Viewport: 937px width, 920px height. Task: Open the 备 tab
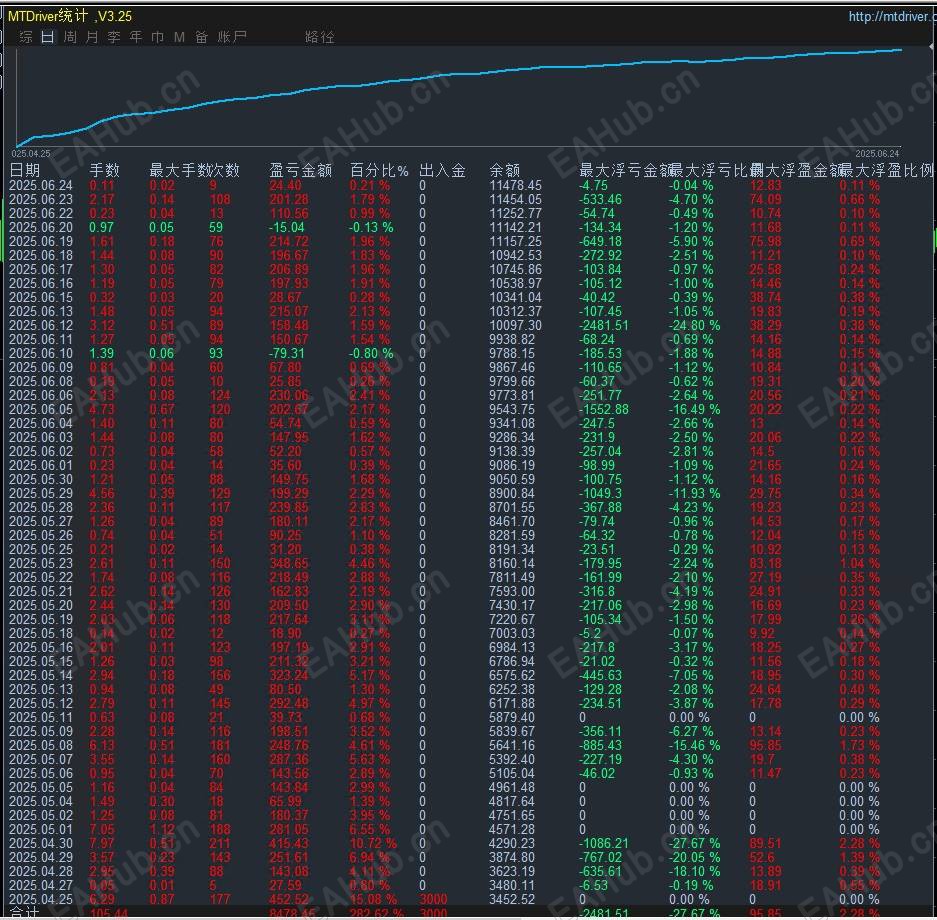[x=201, y=37]
